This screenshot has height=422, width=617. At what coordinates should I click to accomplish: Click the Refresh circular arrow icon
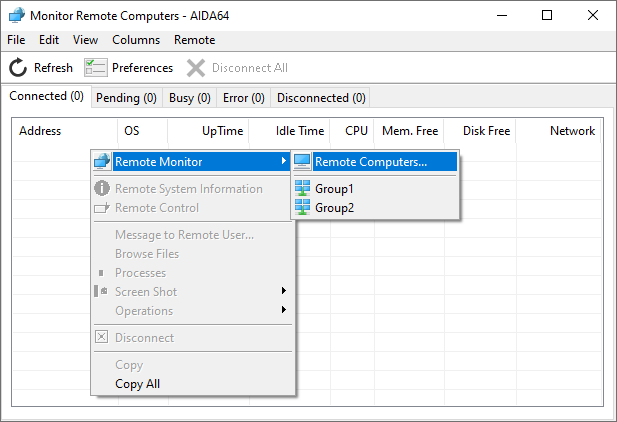[x=18, y=67]
